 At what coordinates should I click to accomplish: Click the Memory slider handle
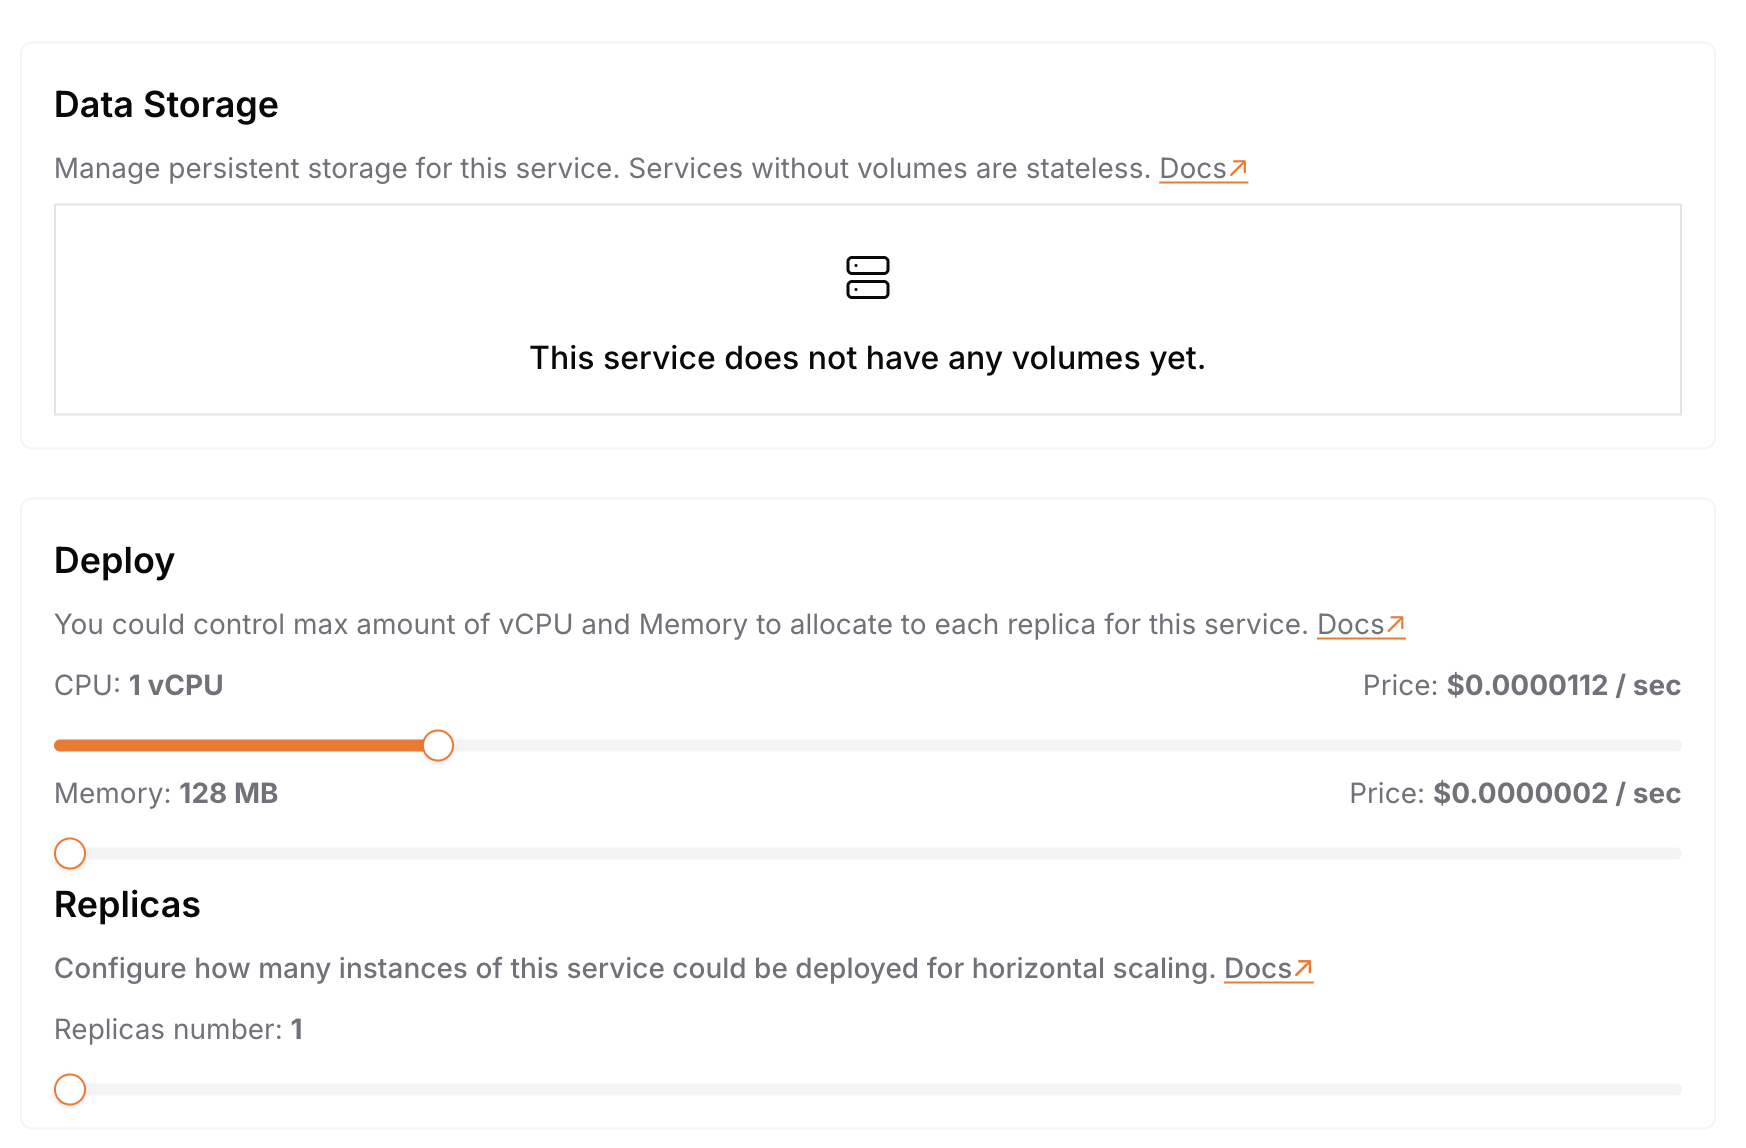click(69, 853)
